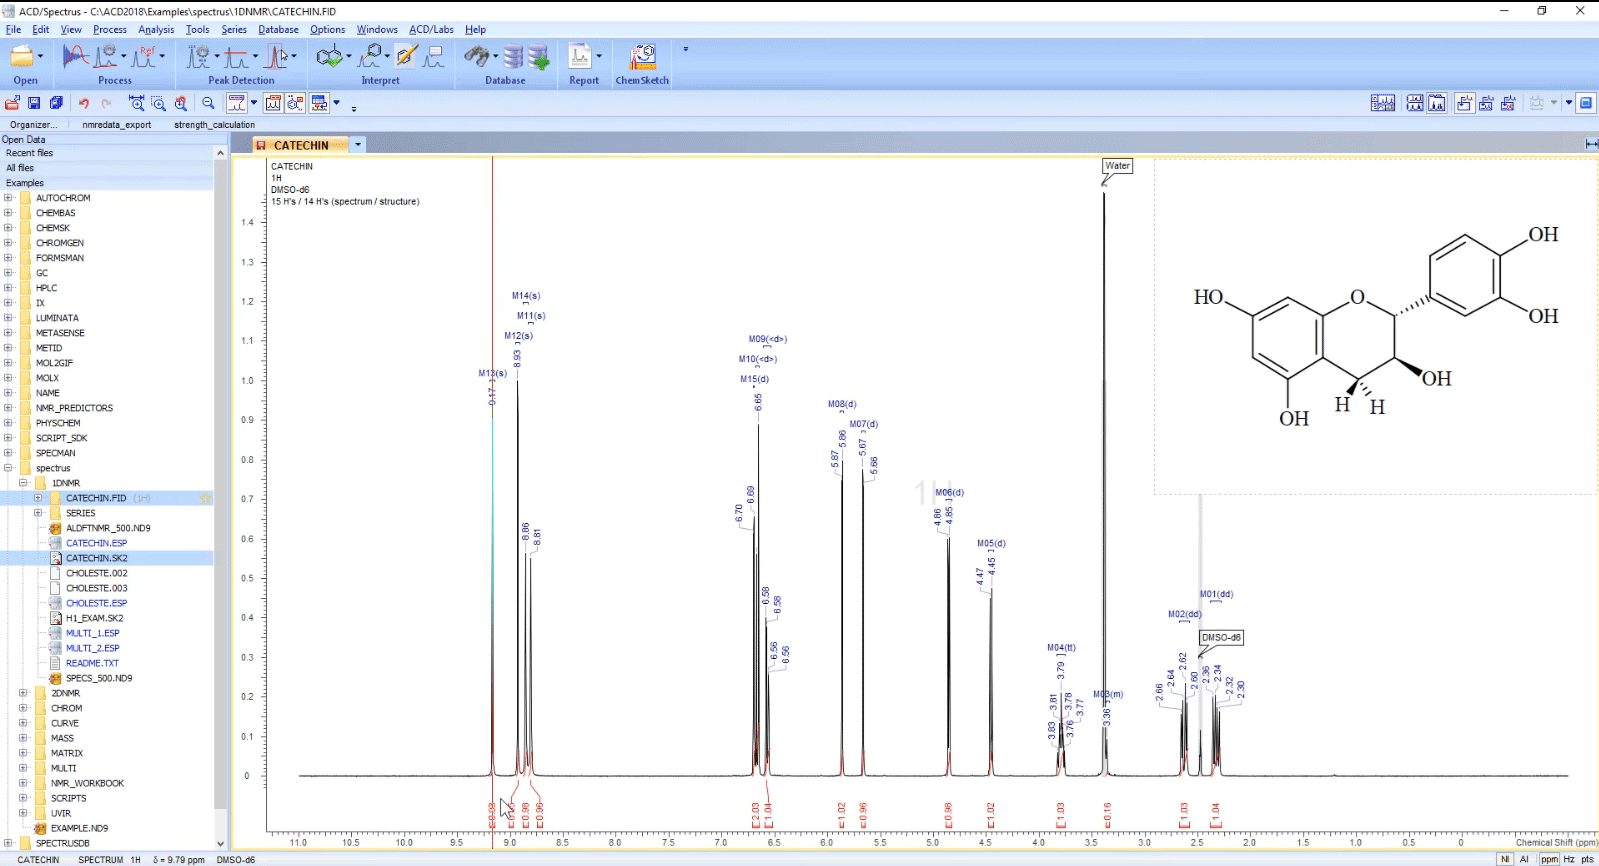Switch to the strength_calculation tab
1599x866 pixels.
[214, 125]
